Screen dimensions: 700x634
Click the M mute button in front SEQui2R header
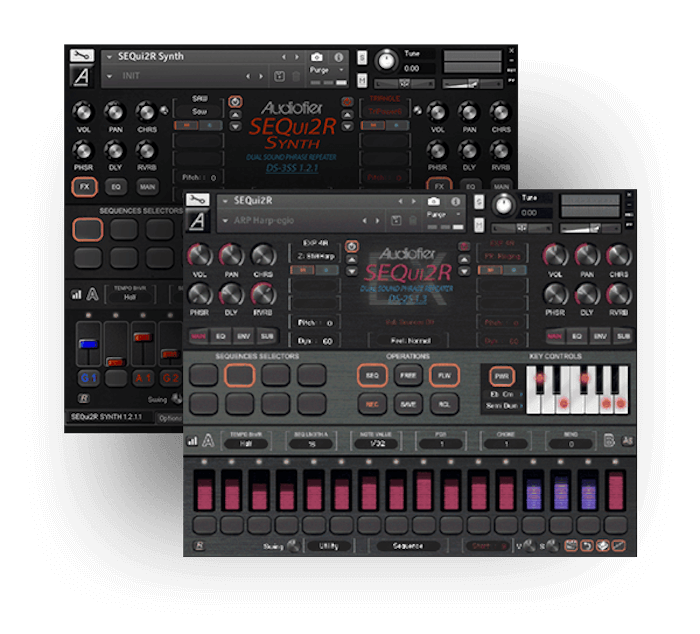point(479,225)
